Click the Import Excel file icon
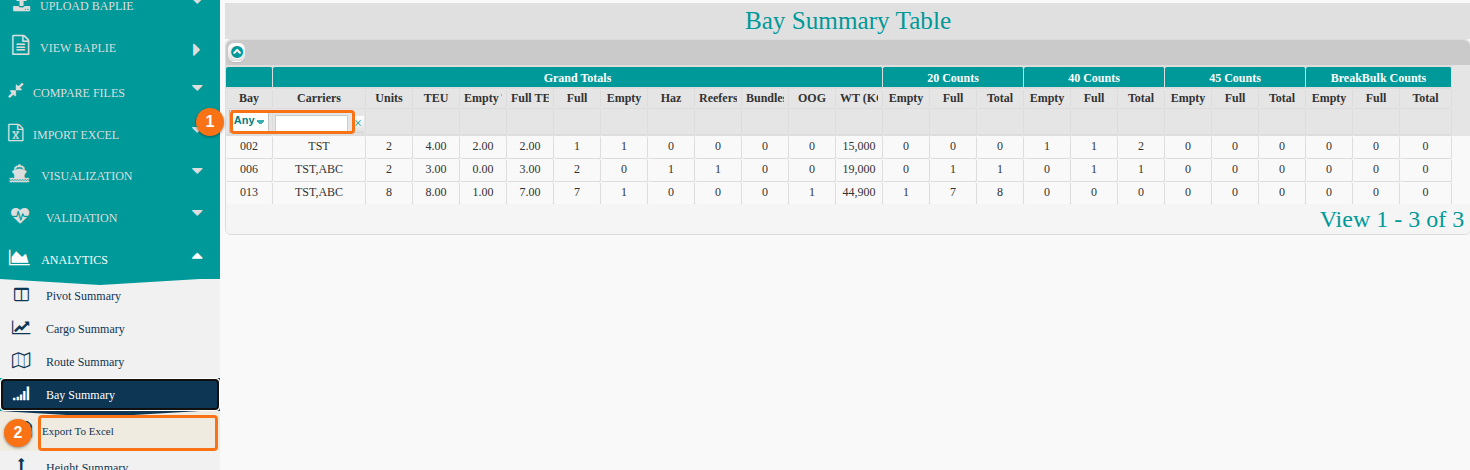Image resolution: width=1470 pixels, height=470 pixels. click(x=16, y=133)
